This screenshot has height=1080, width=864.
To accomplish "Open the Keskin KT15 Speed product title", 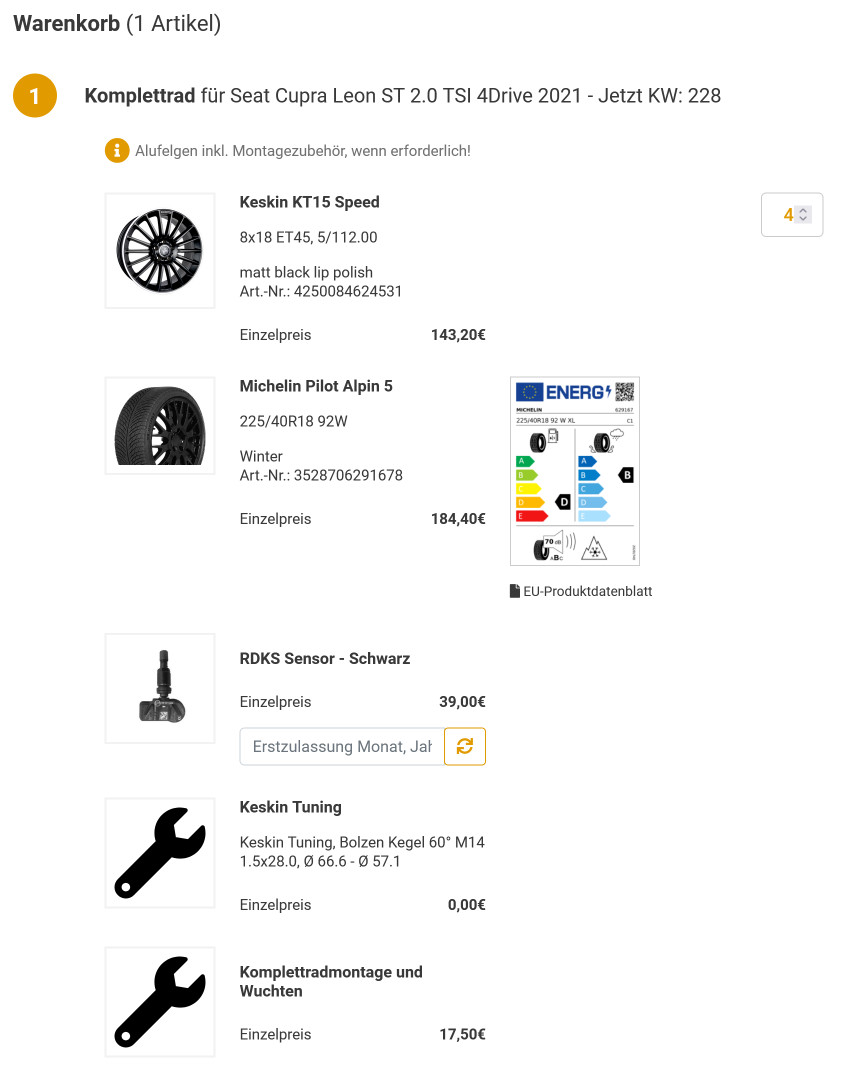I will click(310, 202).
